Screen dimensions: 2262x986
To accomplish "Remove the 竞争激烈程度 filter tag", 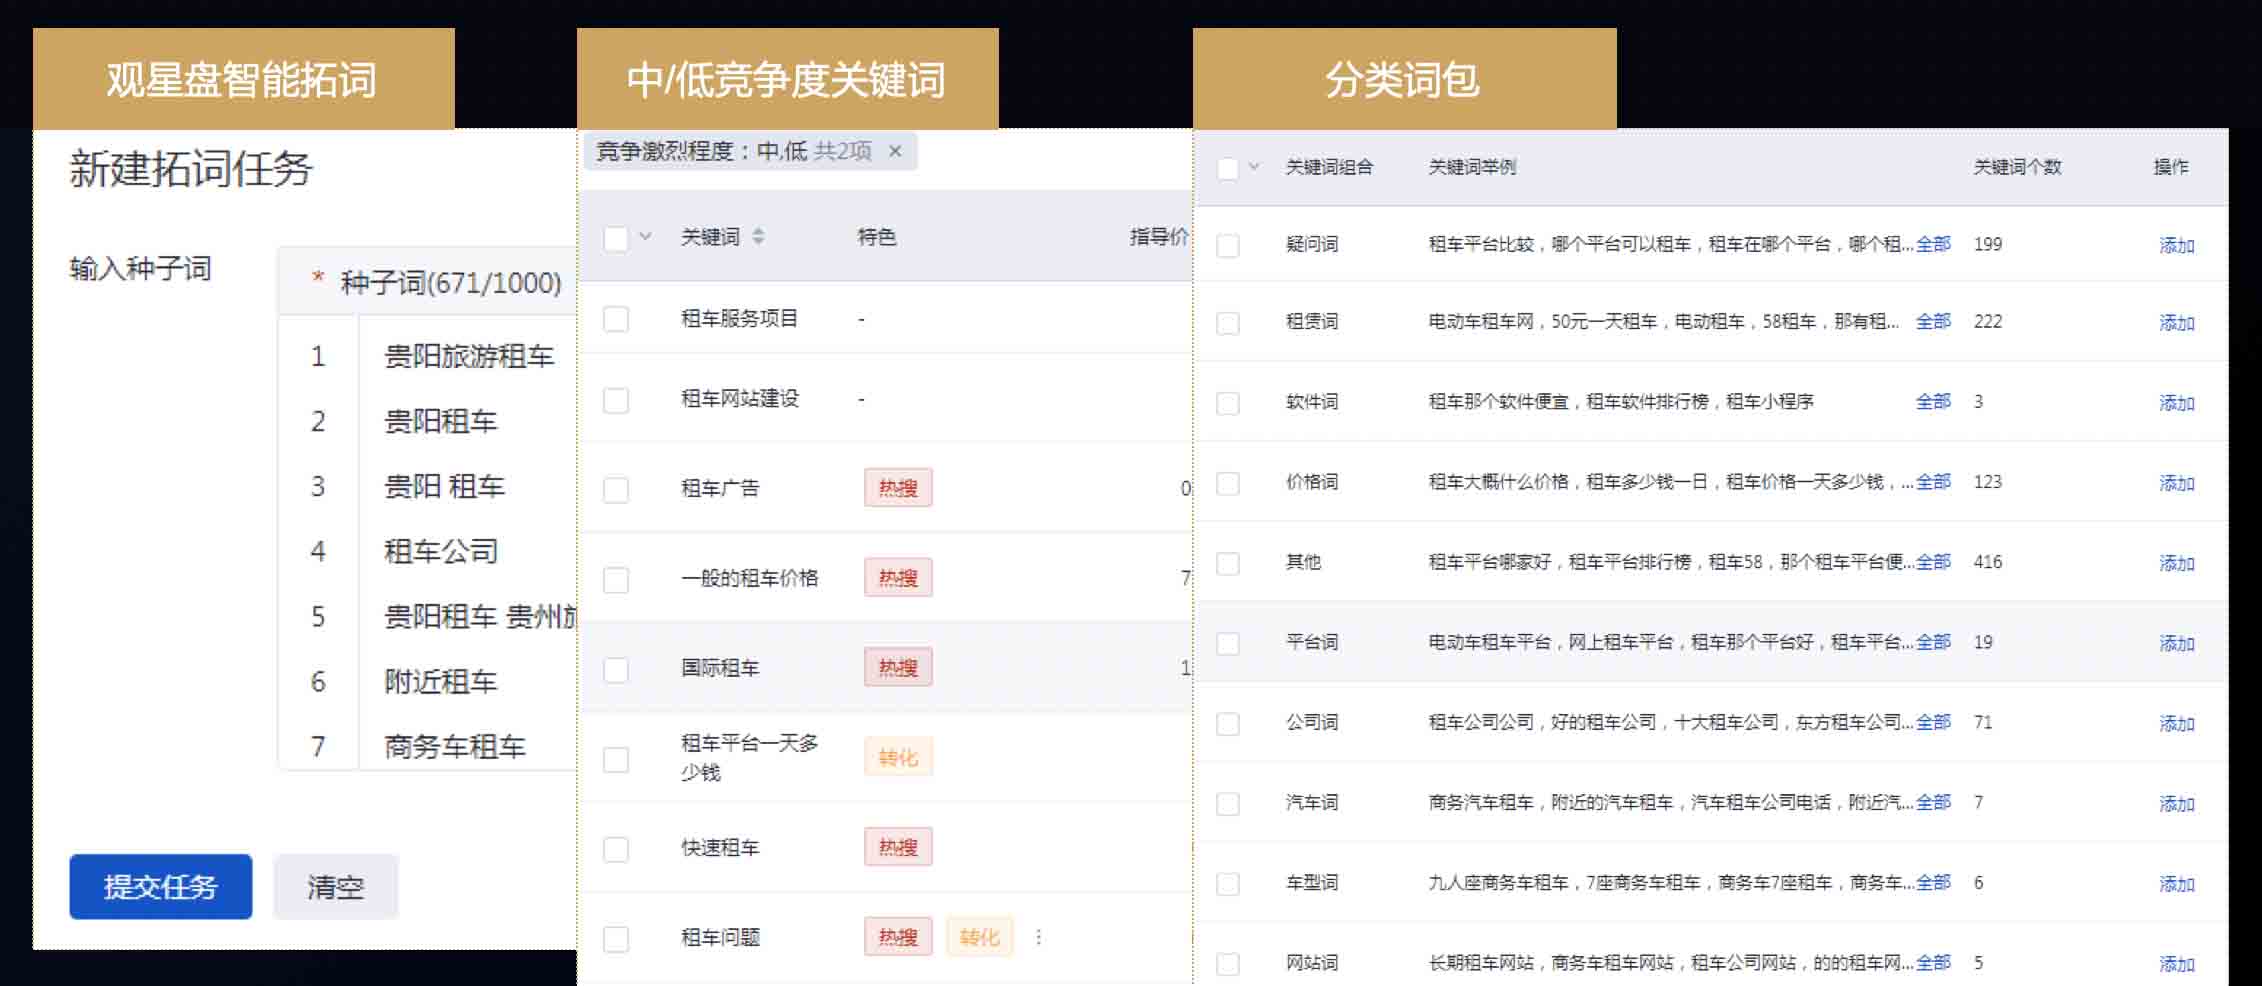I will click(x=895, y=151).
